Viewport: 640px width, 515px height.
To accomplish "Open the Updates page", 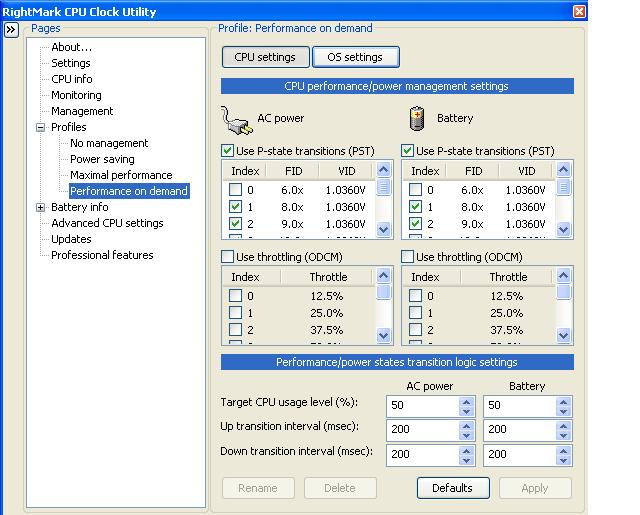I will [x=71, y=239].
